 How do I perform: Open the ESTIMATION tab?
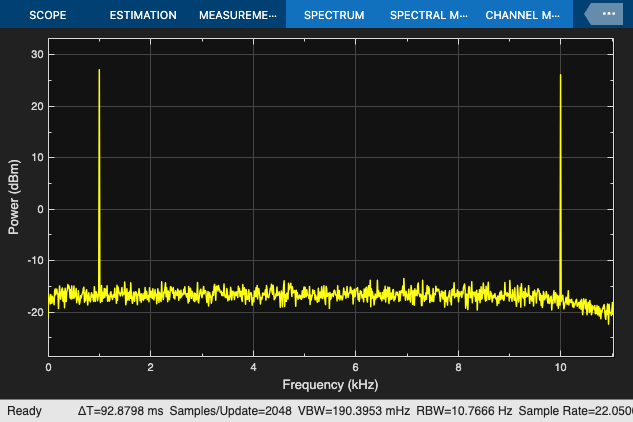tap(143, 15)
